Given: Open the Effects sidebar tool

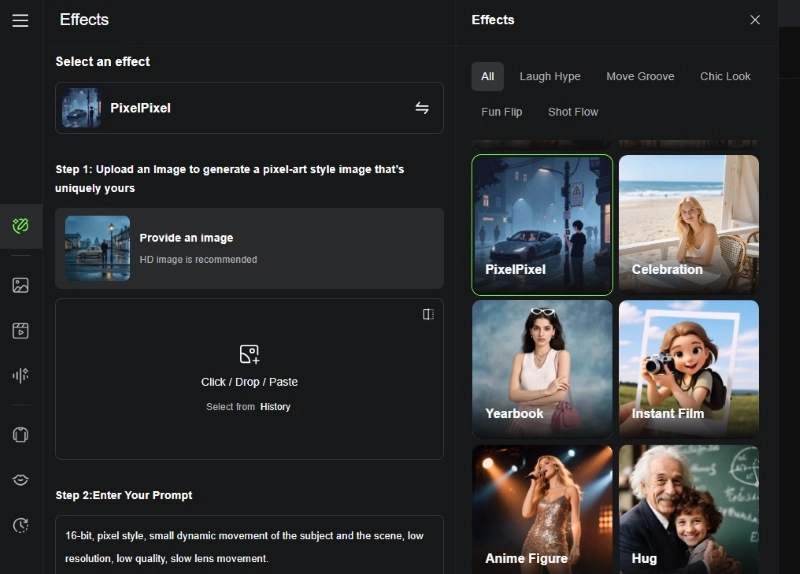Looking at the screenshot, I should pos(20,226).
